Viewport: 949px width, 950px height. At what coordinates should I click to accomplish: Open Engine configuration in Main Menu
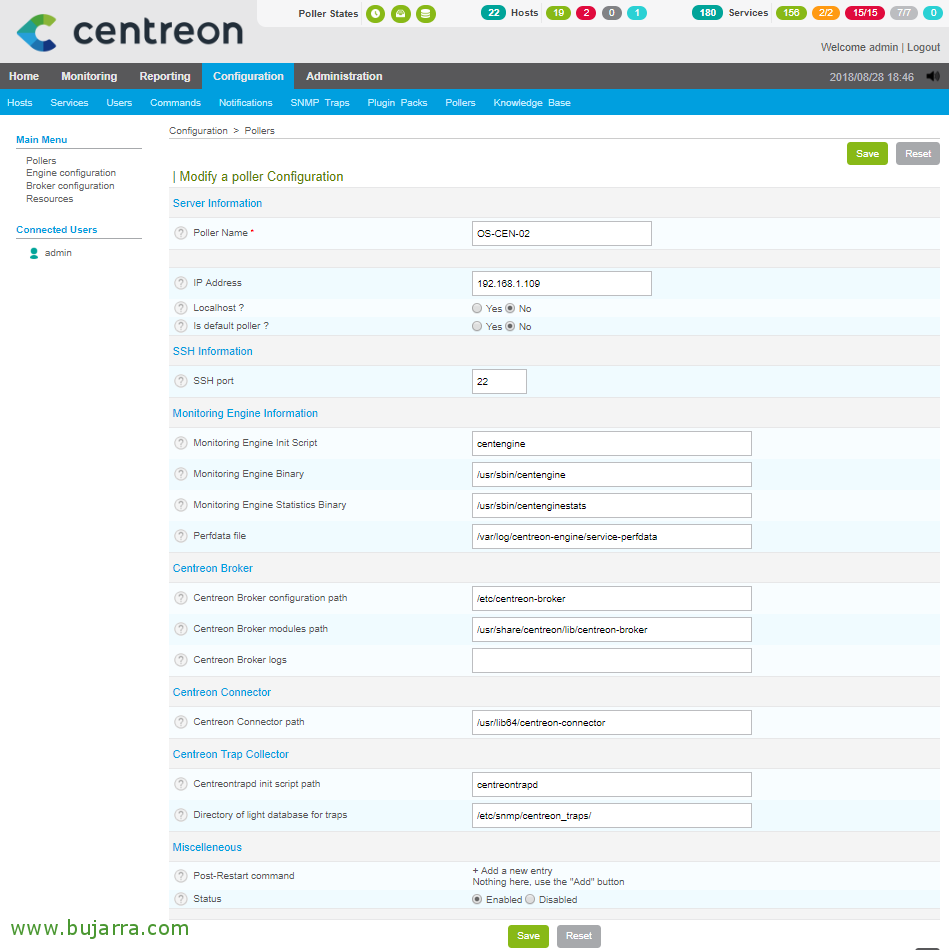[71, 173]
